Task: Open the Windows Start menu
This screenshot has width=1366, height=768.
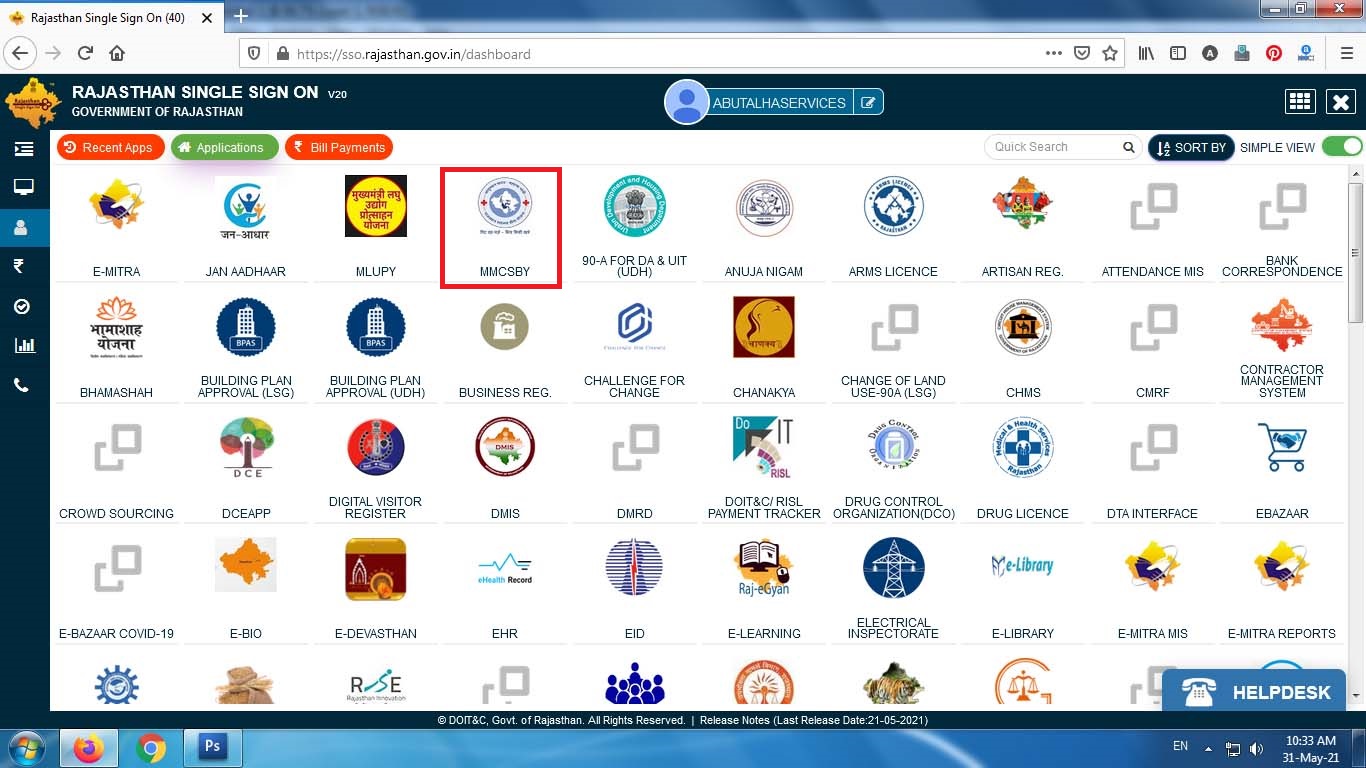Action: [x=27, y=748]
